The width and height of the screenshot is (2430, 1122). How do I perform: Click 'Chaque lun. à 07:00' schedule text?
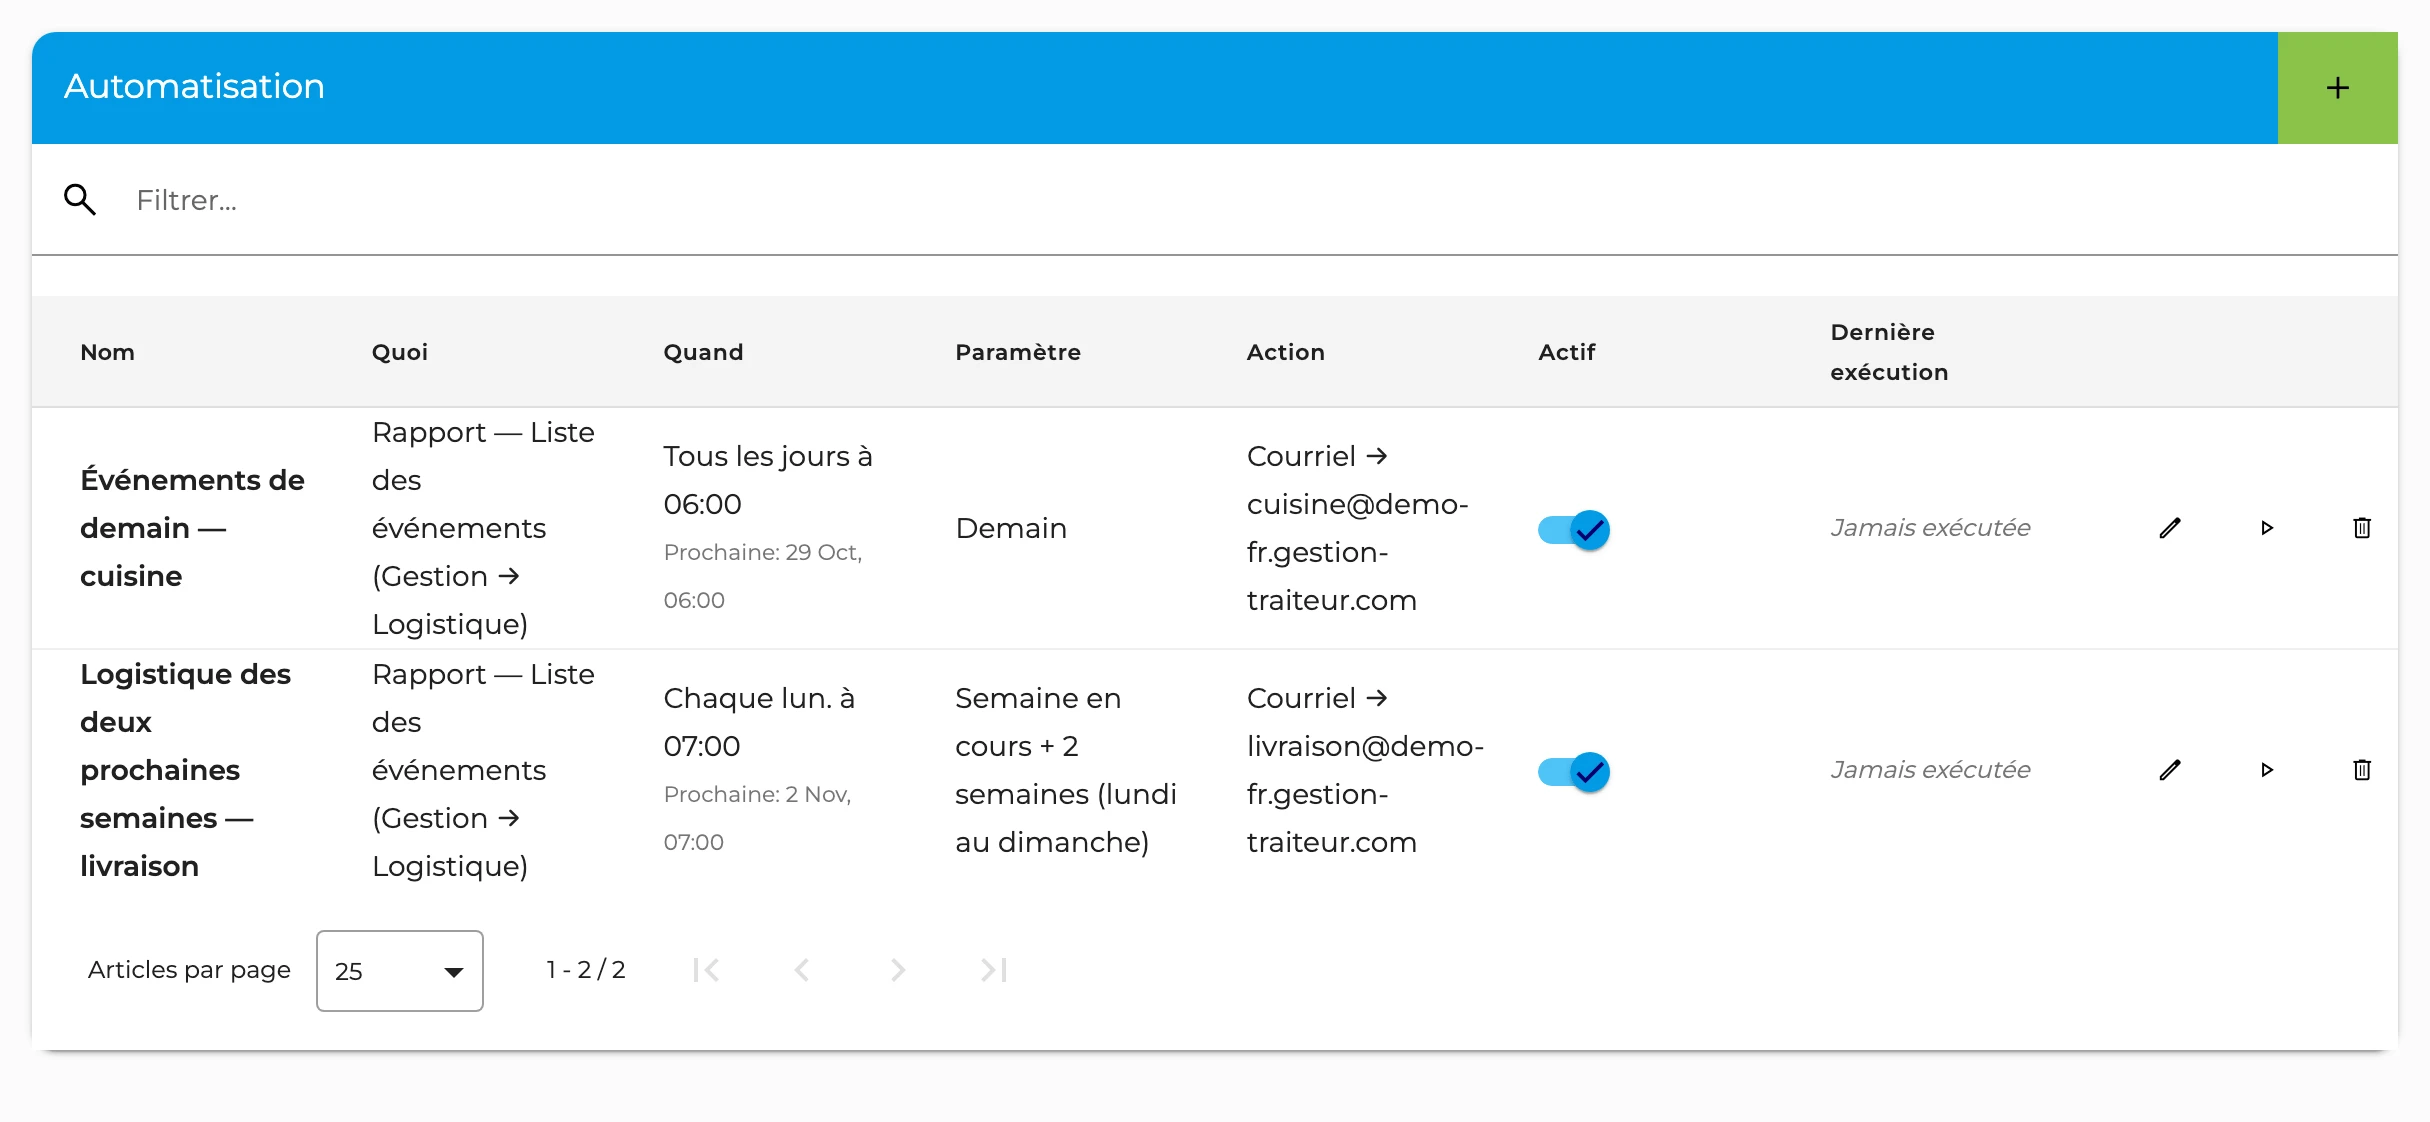click(759, 722)
